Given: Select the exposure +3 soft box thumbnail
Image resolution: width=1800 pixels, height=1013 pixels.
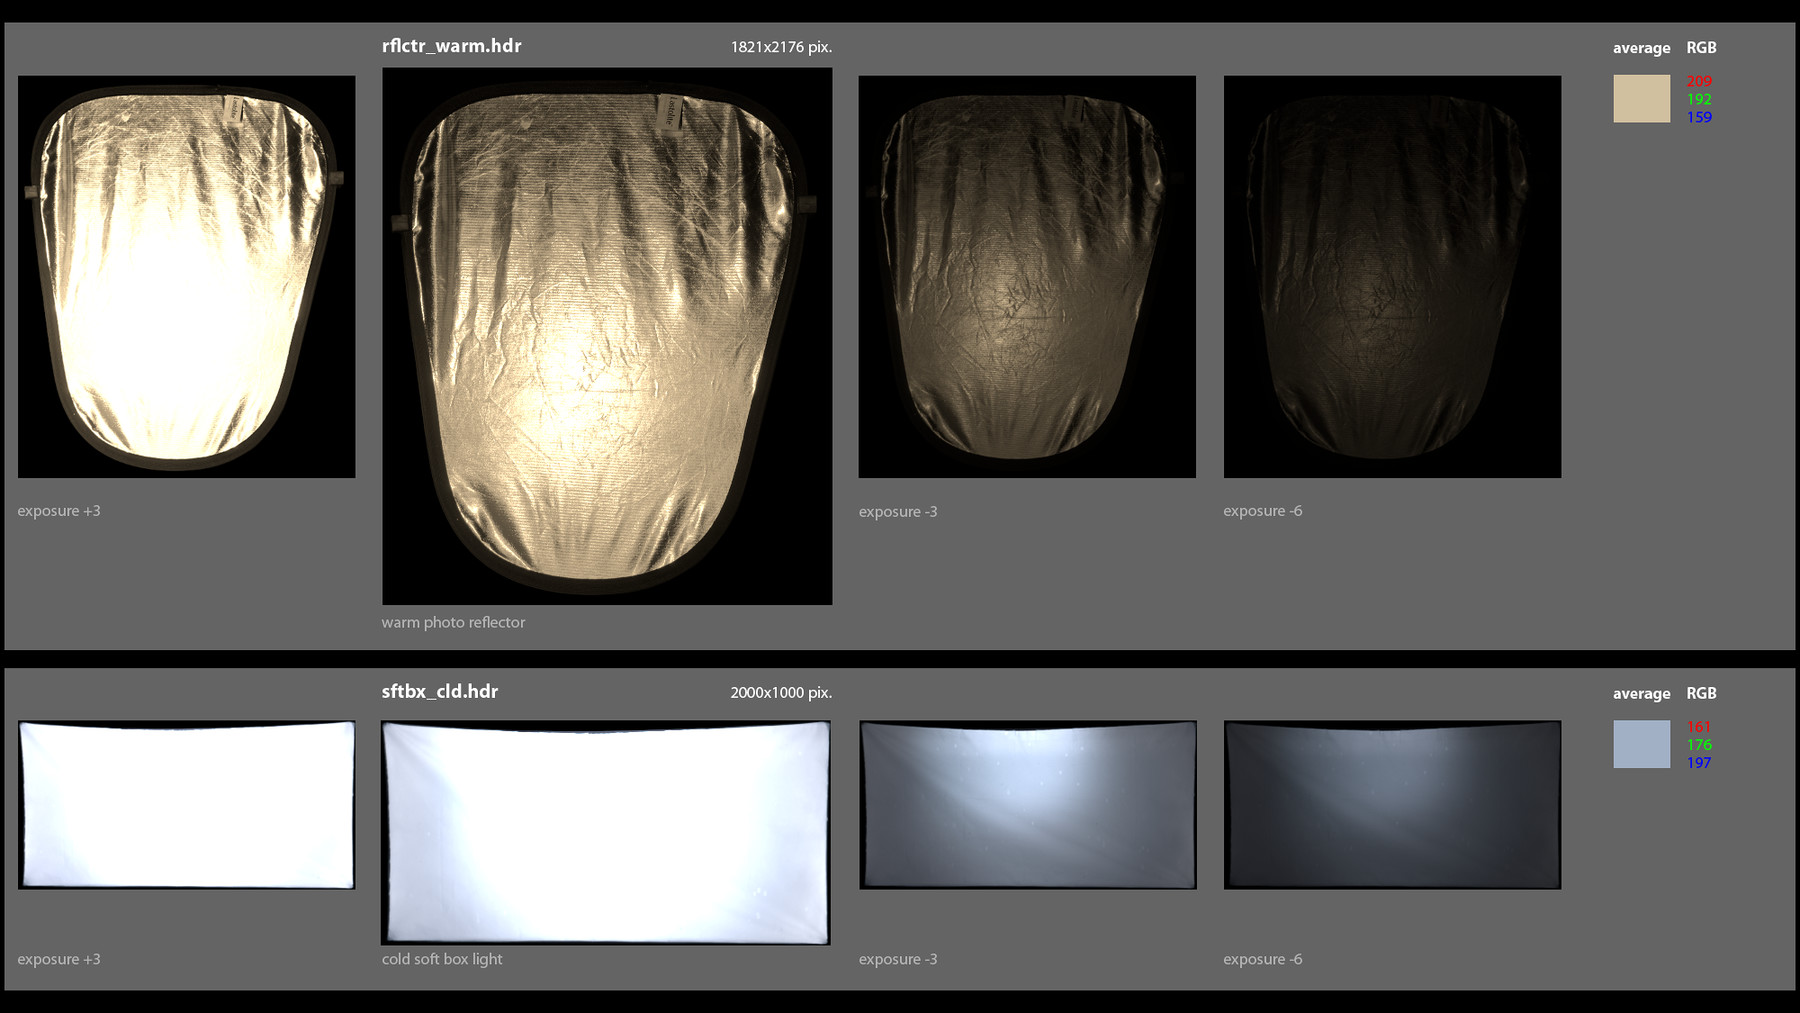Looking at the screenshot, I should point(186,805).
